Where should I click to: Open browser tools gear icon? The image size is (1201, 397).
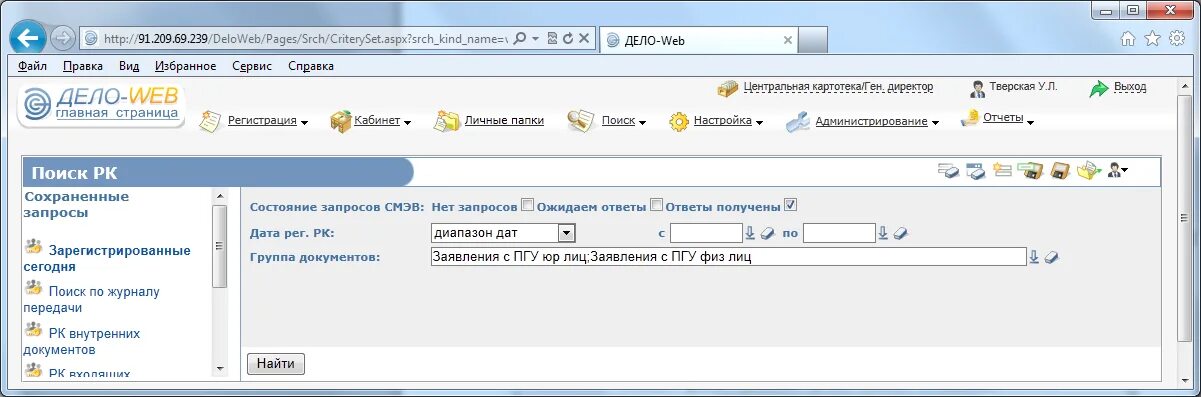[1177, 39]
